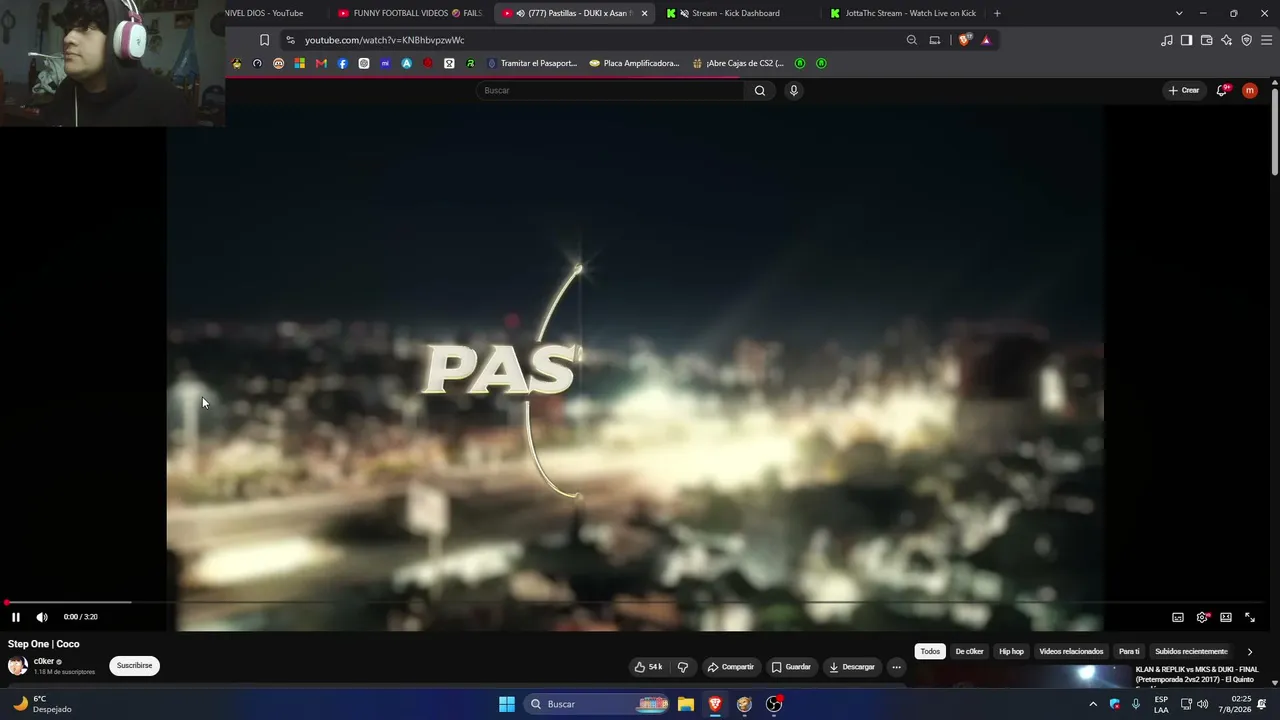This screenshot has height=720, width=1280.
Task: Open the Gmail bookmark icon
Action: pyautogui.click(x=321, y=63)
